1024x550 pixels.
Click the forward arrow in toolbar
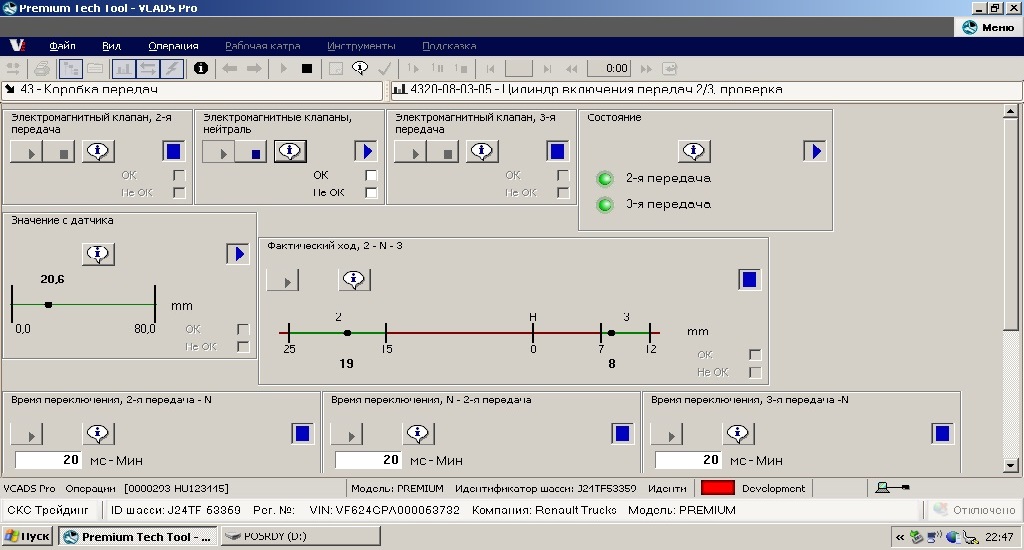253,69
